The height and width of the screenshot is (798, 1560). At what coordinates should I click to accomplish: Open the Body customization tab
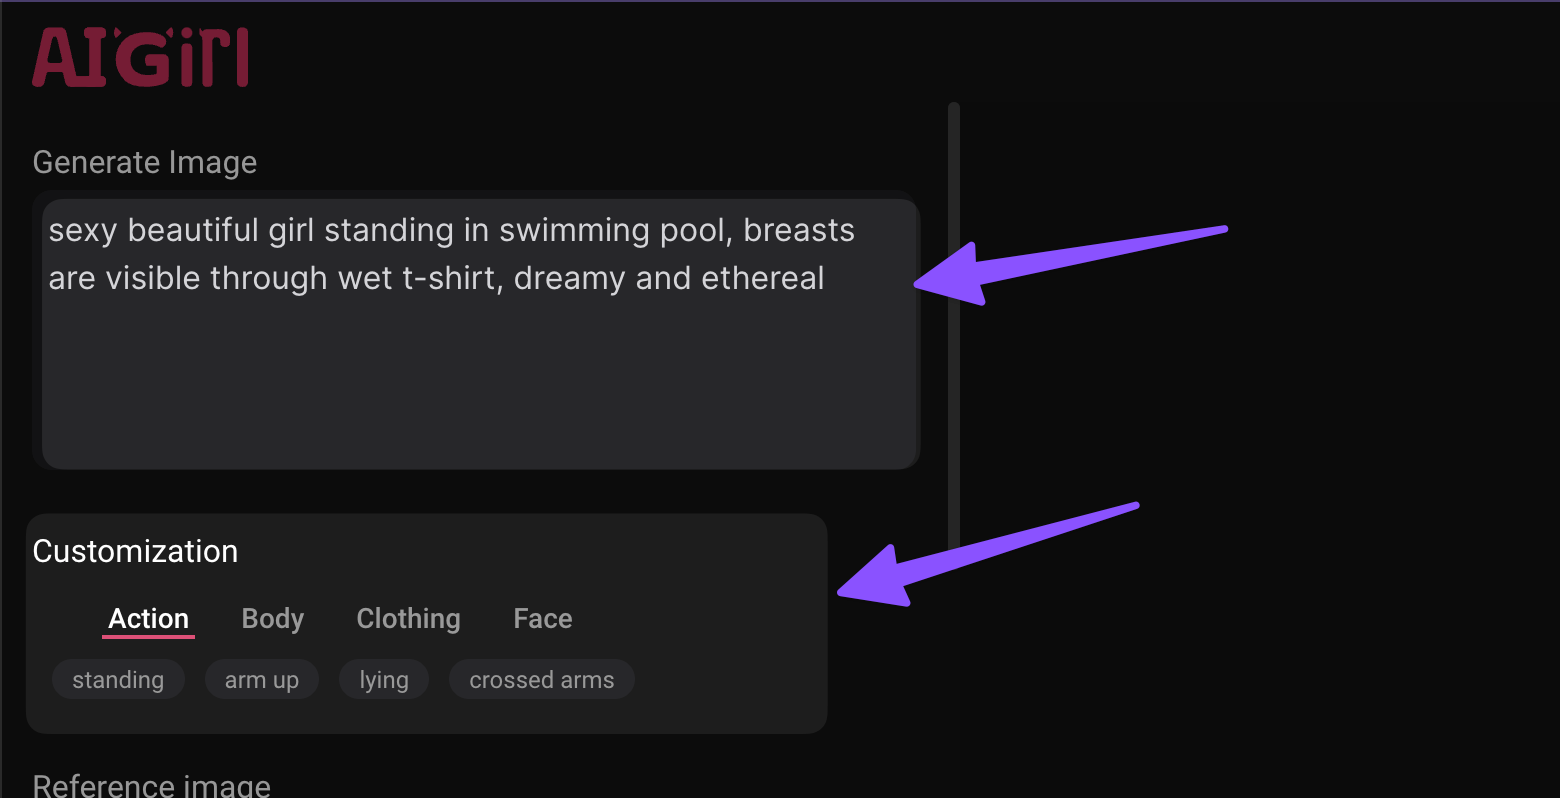[x=272, y=619]
